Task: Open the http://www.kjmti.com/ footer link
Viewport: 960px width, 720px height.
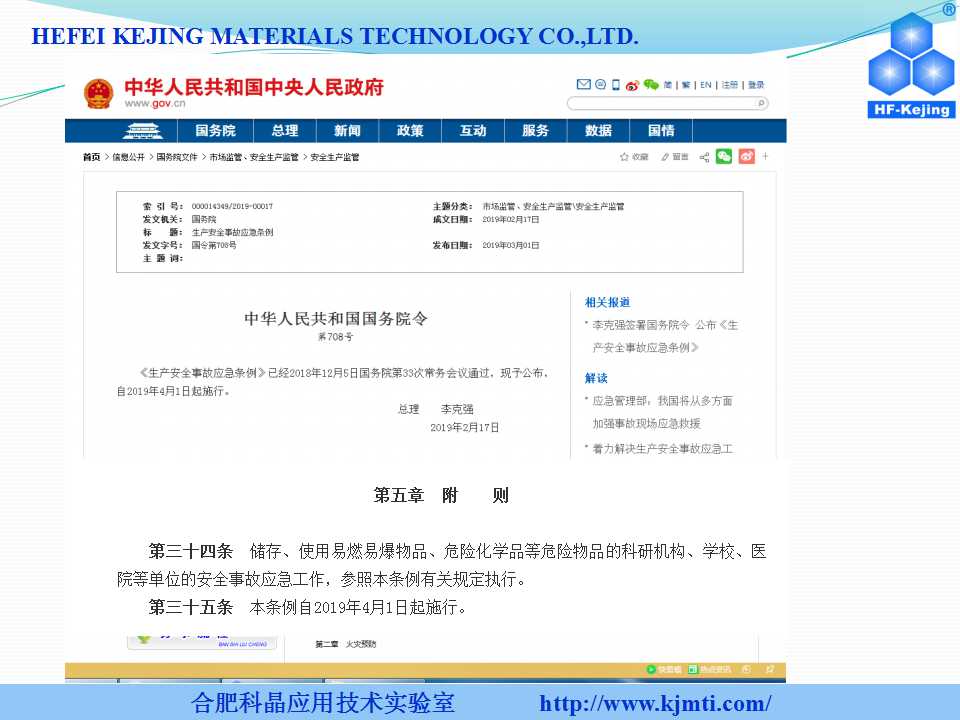Action: pyautogui.click(x=655, y=703)
